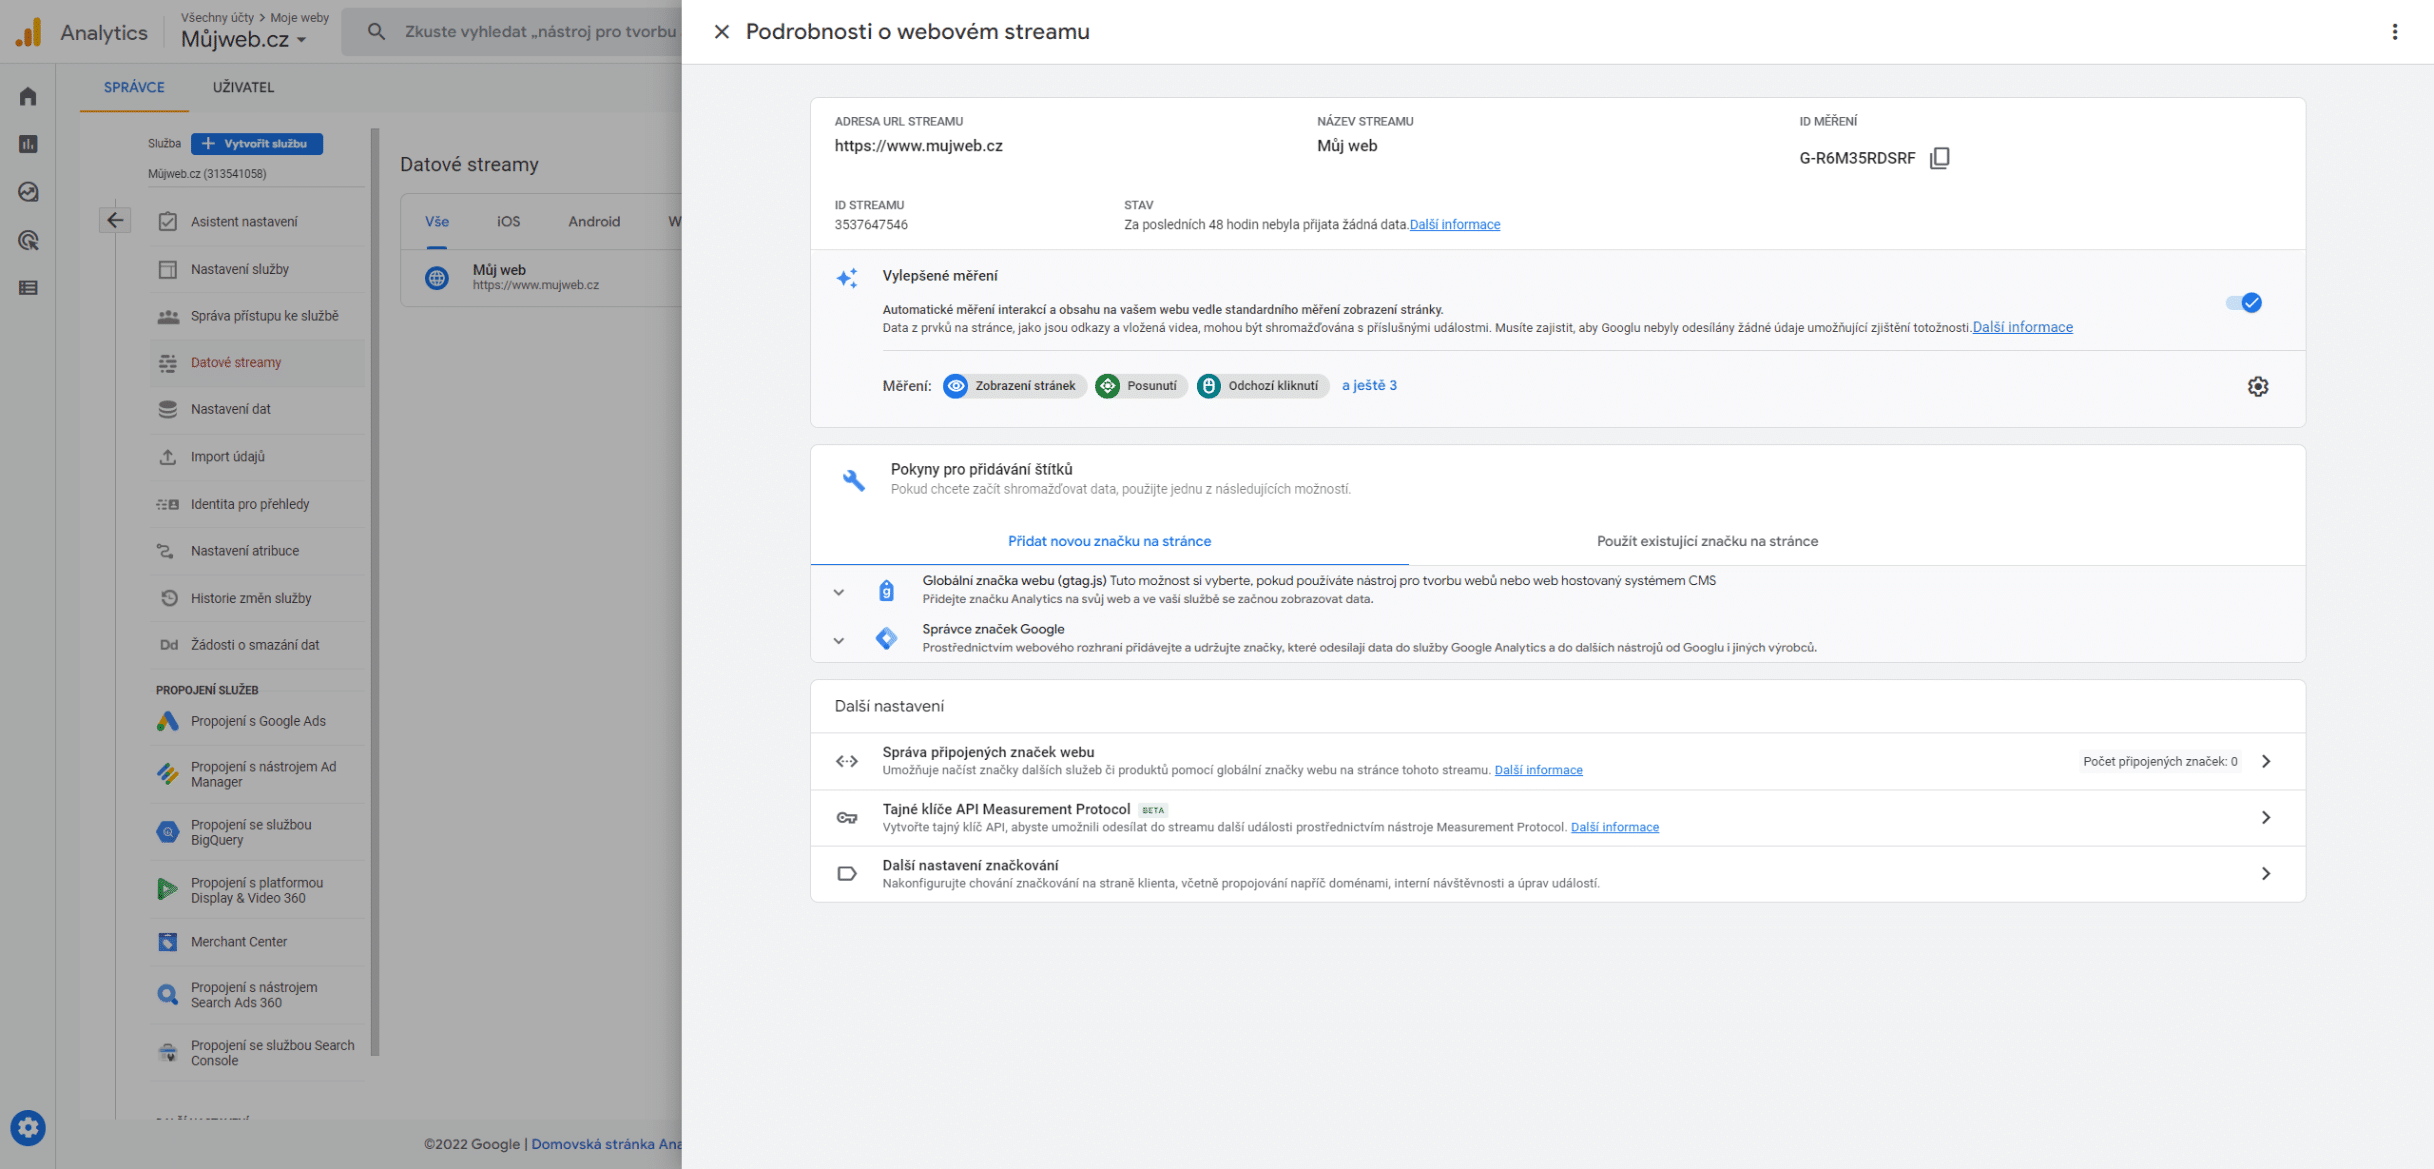Open Správa připojených značek webu chevron

click(x=2265, y=761)
